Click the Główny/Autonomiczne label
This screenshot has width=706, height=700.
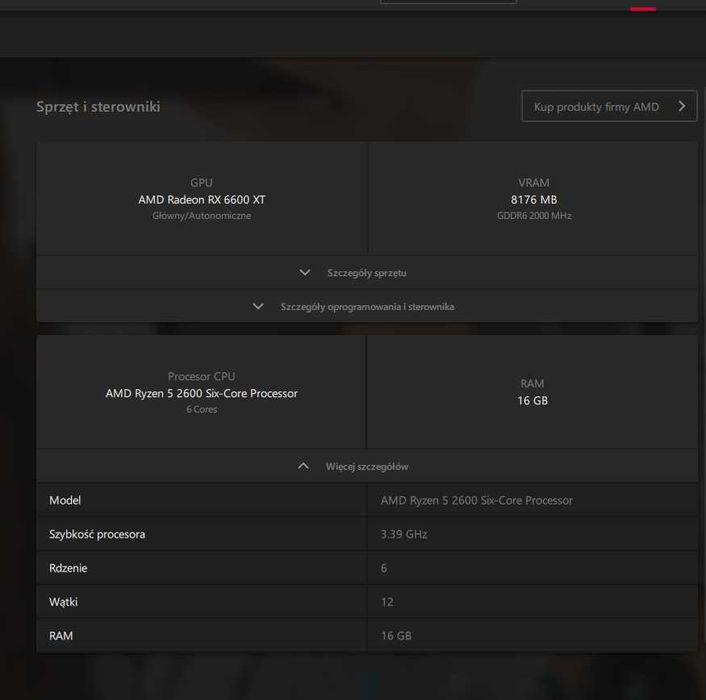(202, 216)
